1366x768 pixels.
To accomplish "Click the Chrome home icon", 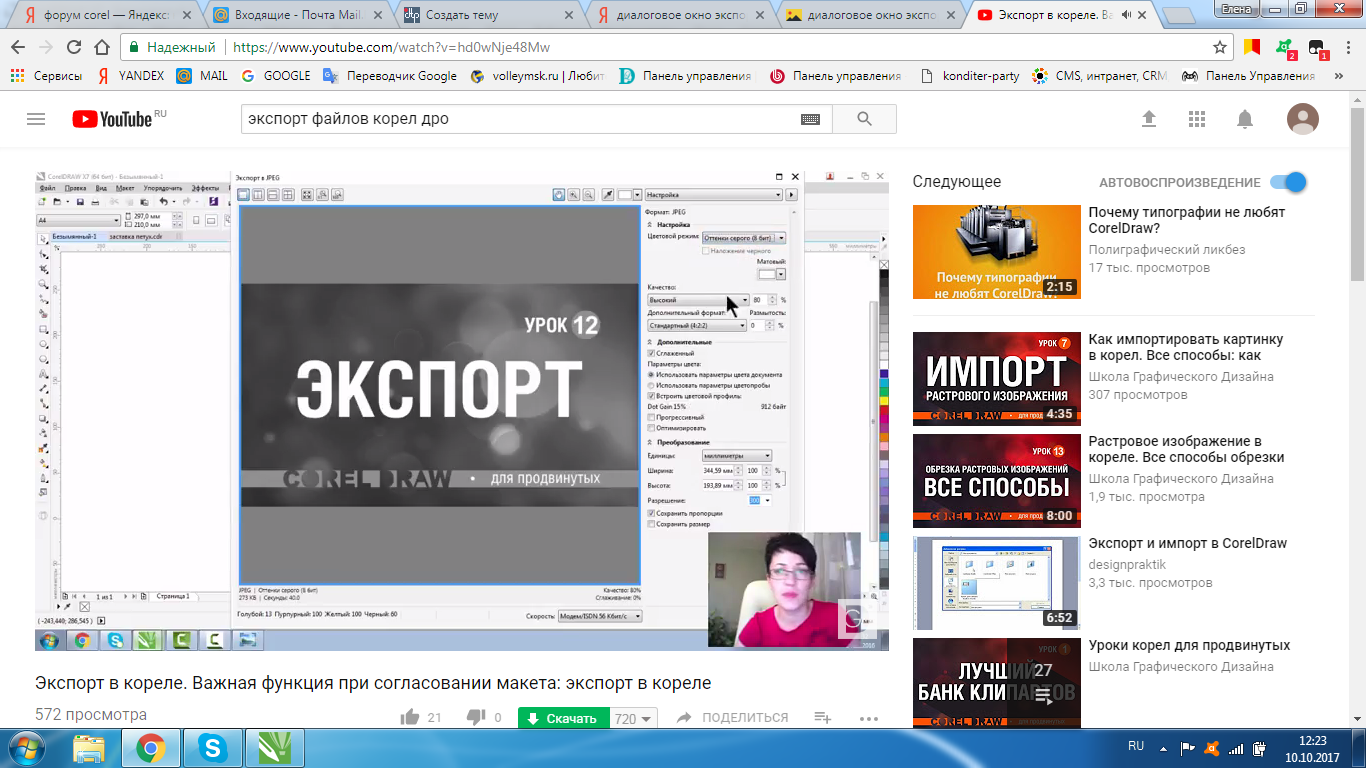I will click(101, 47).
